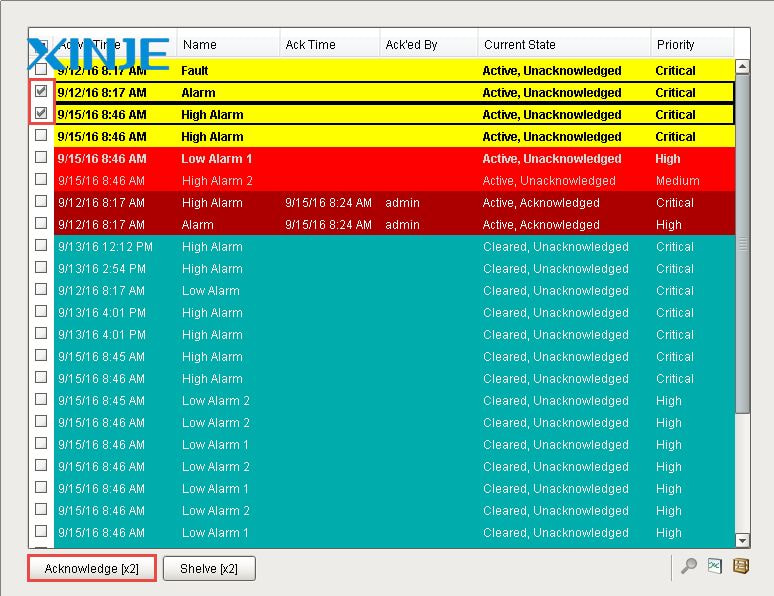The height and width of the screenshot is (596, 774).
Task: Select the 9/13/16 2:54 PM alarm checkbox
Action: 41,267
